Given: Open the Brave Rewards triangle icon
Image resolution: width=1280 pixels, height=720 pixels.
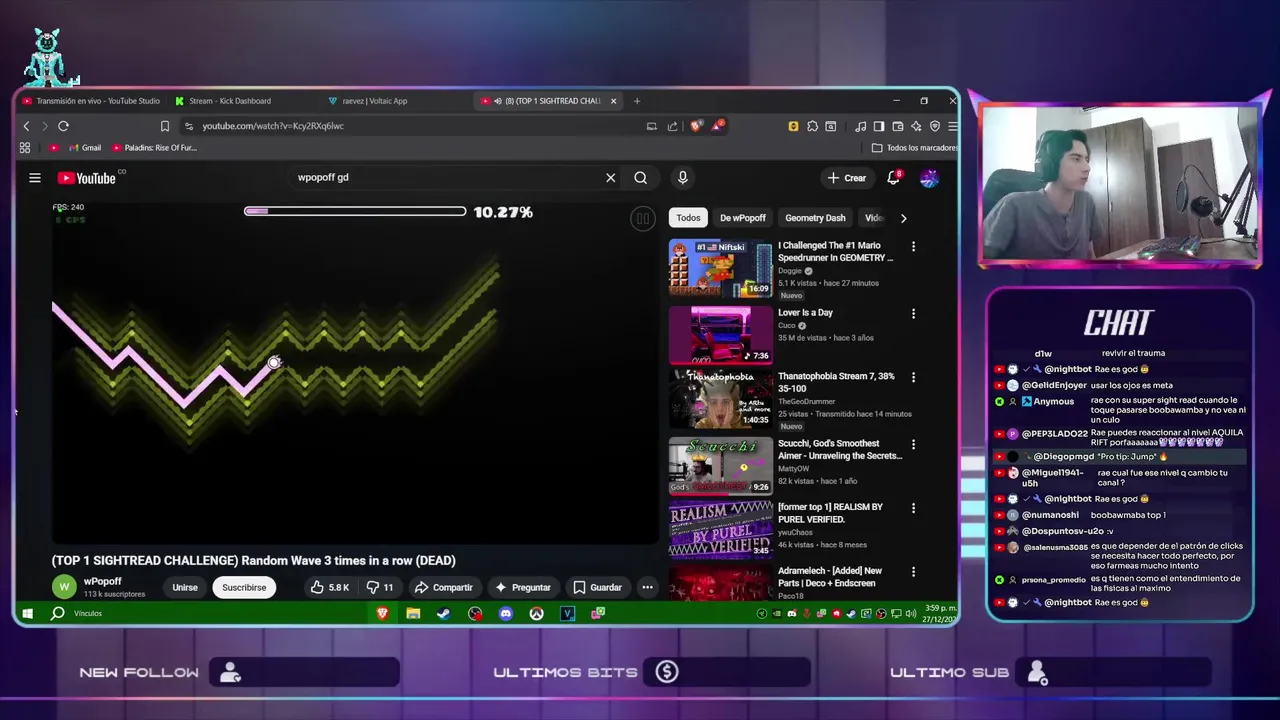Looking at the screenshot, I should click(718, 126).
